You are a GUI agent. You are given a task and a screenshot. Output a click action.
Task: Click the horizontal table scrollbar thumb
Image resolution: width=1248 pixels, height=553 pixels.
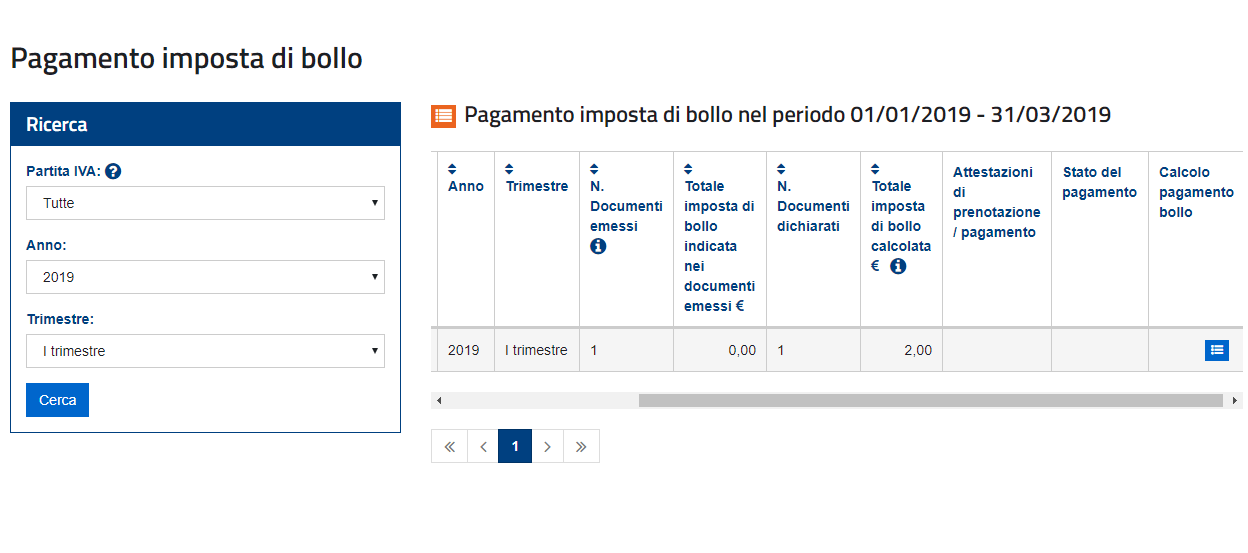[x=930, y=400]
